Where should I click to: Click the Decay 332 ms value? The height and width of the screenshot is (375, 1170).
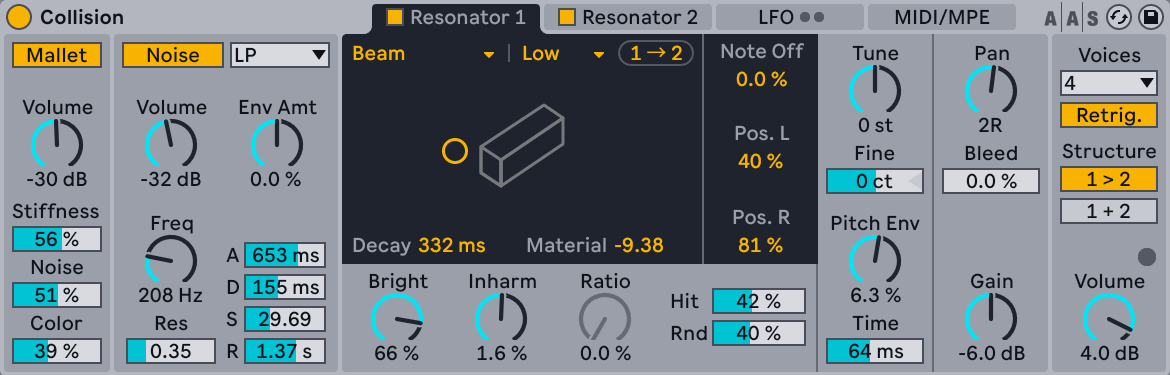452,245
